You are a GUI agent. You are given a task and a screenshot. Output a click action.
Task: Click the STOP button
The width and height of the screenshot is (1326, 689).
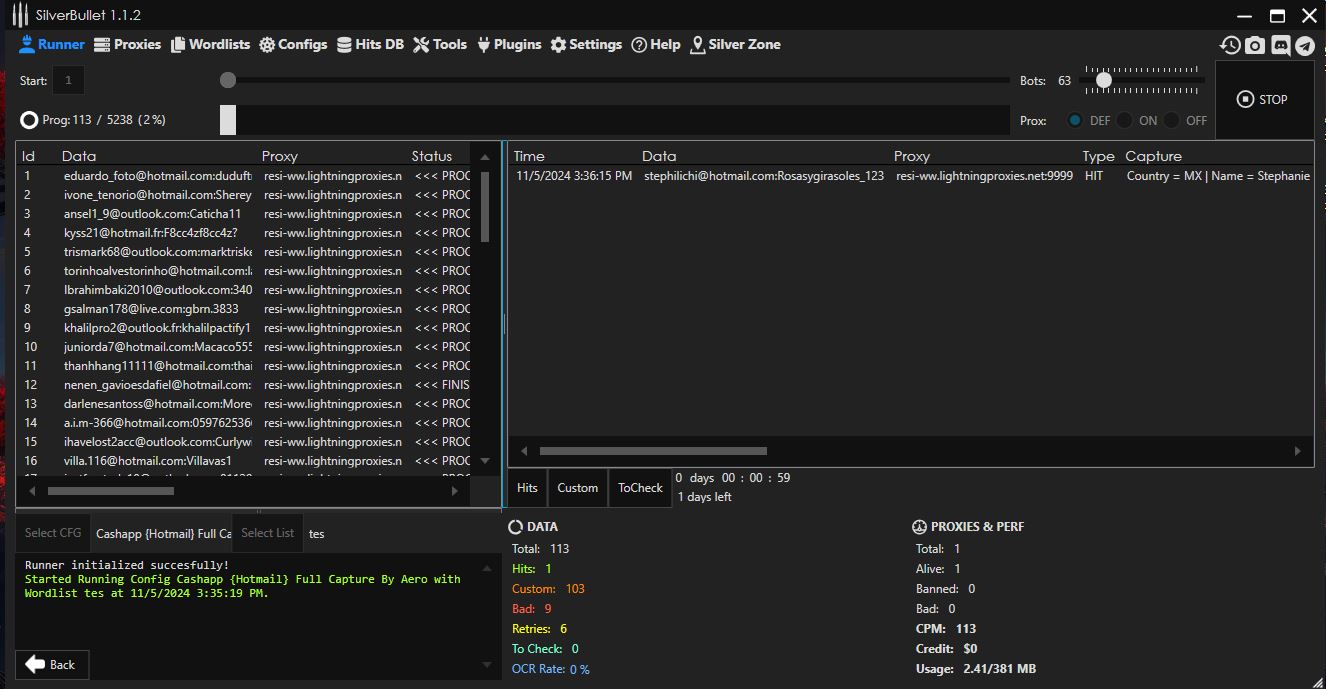tap(1263, 99)
